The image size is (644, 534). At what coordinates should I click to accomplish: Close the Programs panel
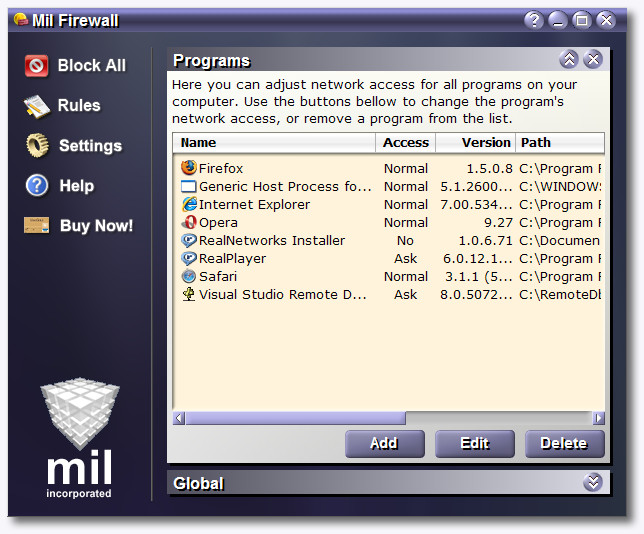(x=593, y=60)
